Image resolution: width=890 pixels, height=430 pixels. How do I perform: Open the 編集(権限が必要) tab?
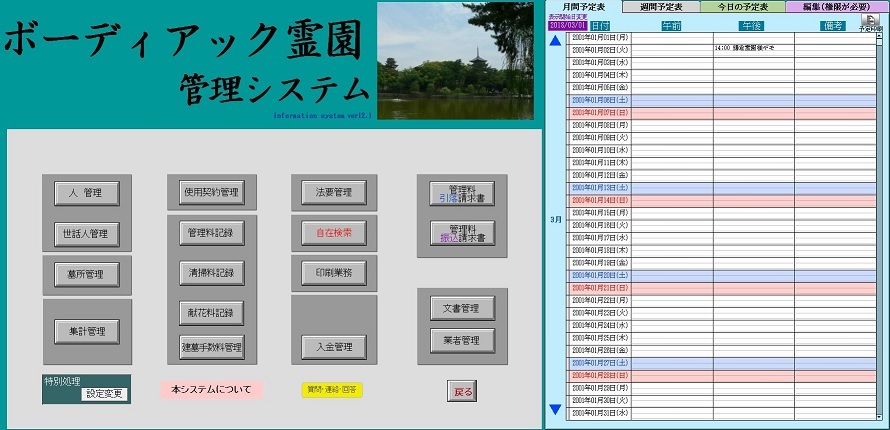click(837, 7)
